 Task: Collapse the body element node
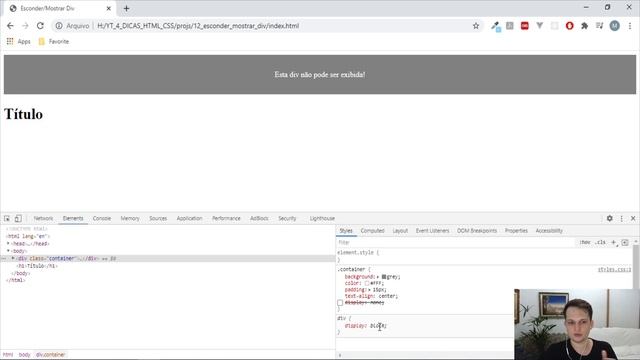pos(8,251)
